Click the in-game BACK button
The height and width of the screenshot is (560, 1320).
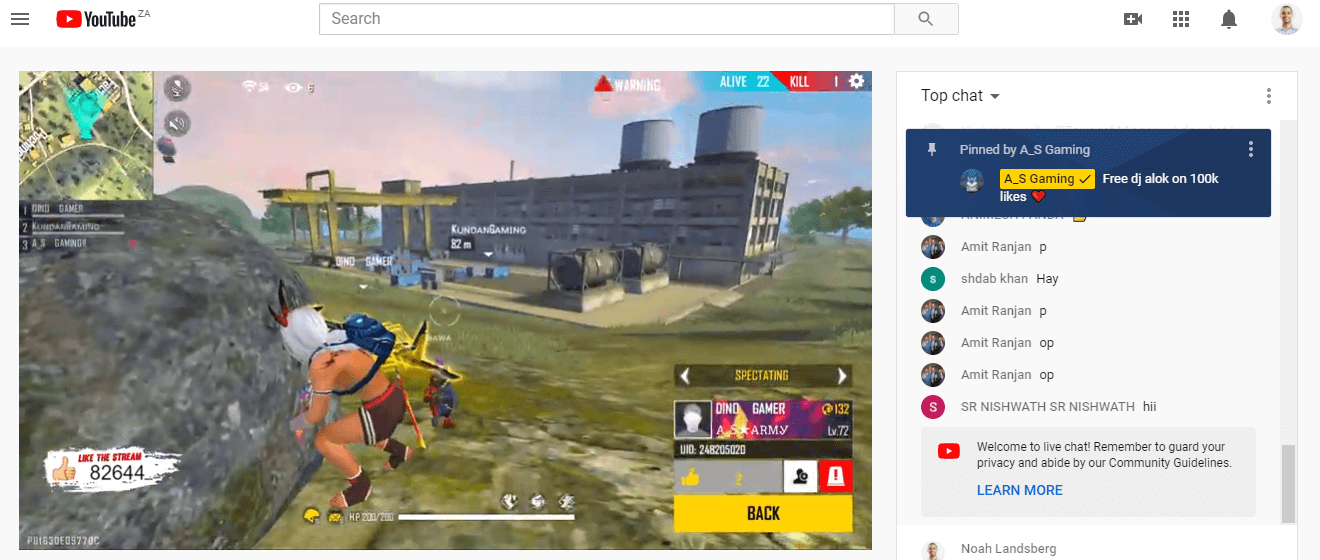pos(763,513)
